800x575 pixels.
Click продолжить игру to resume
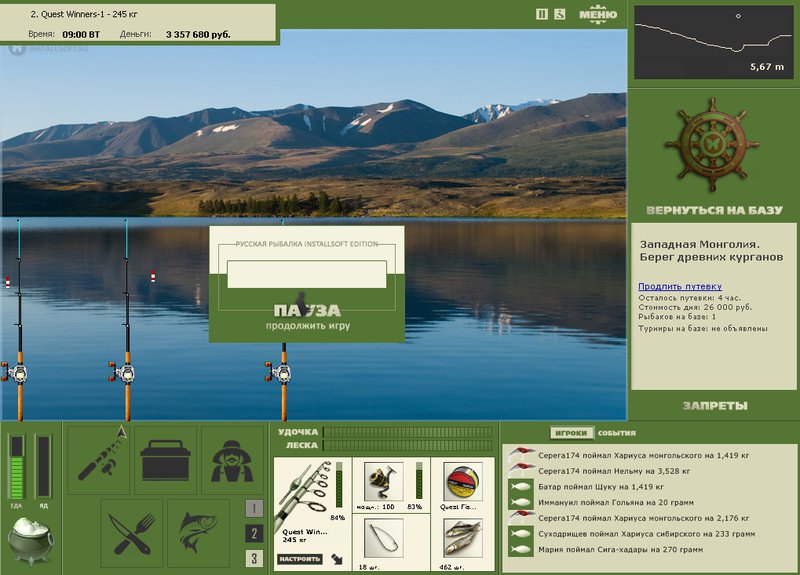click(x=308, y=326)
